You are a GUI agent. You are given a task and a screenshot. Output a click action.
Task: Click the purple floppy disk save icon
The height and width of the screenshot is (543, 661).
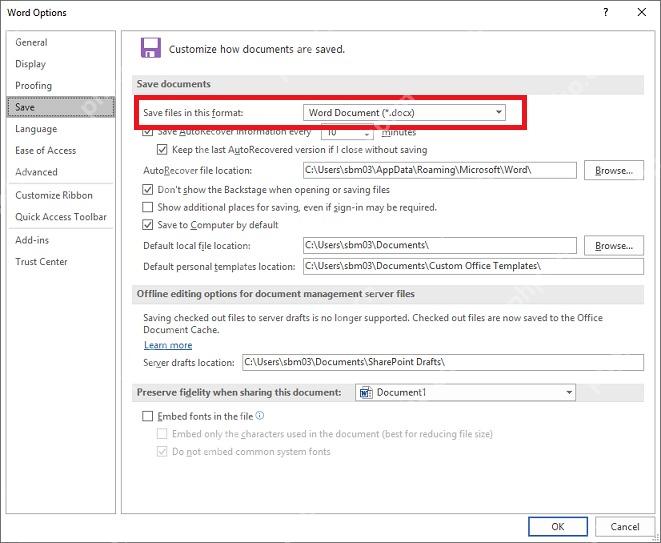click(150, 48)
